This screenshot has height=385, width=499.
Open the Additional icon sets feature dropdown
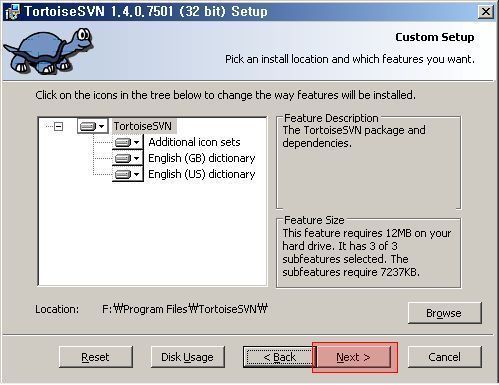(128, 142)
